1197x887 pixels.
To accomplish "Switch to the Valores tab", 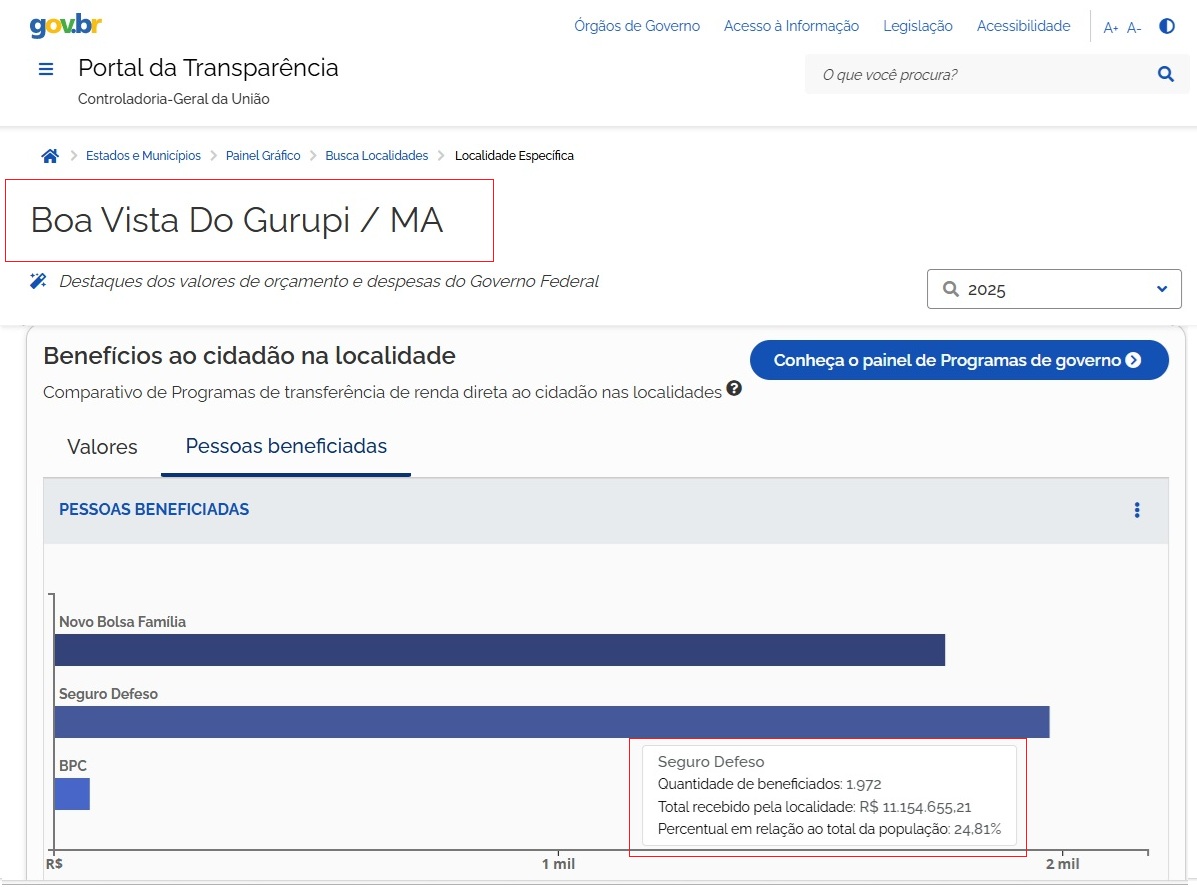I will [102, 447].
